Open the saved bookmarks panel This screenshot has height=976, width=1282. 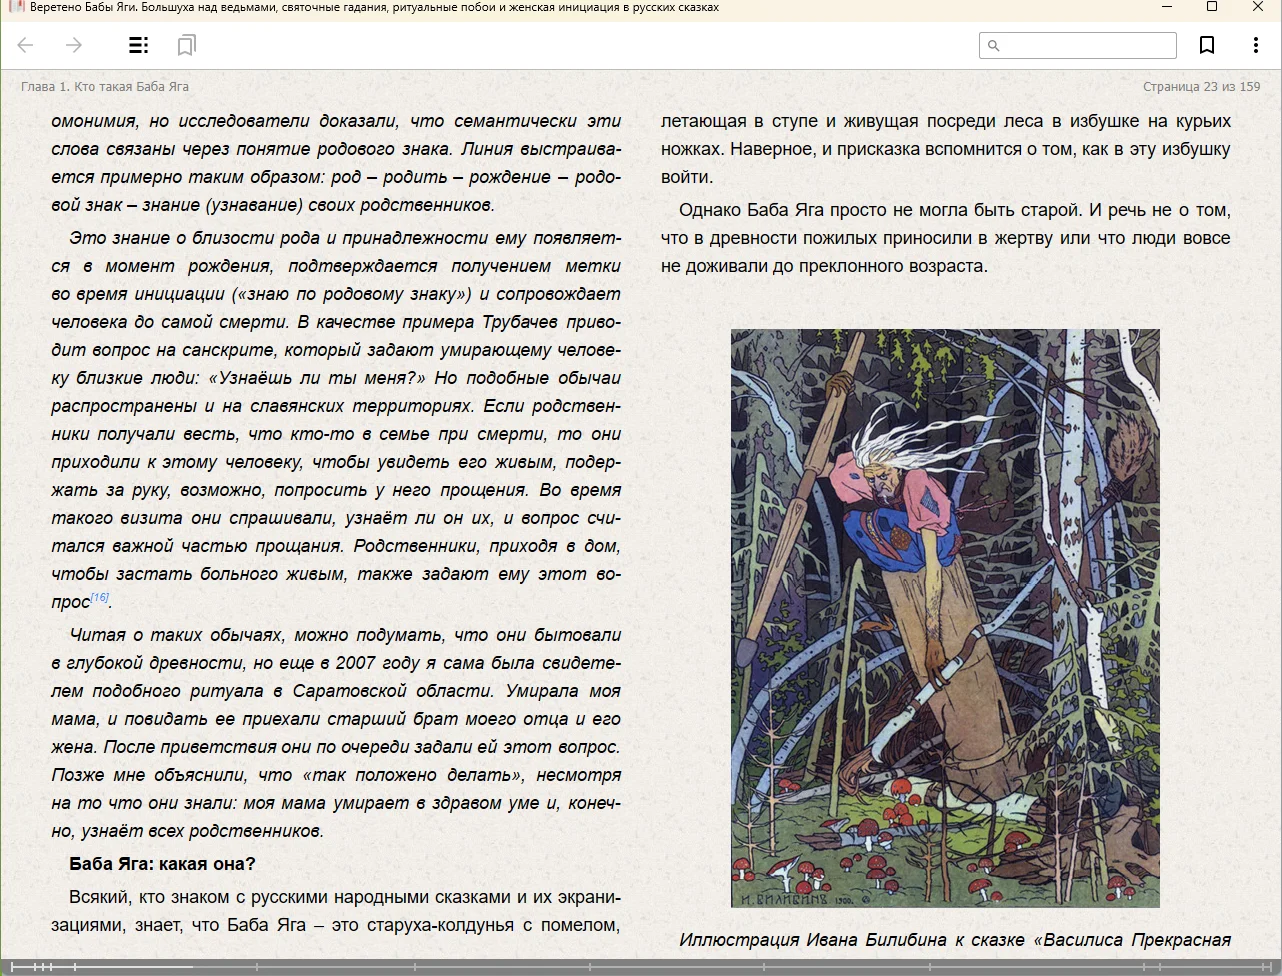[x=186, y=45]
